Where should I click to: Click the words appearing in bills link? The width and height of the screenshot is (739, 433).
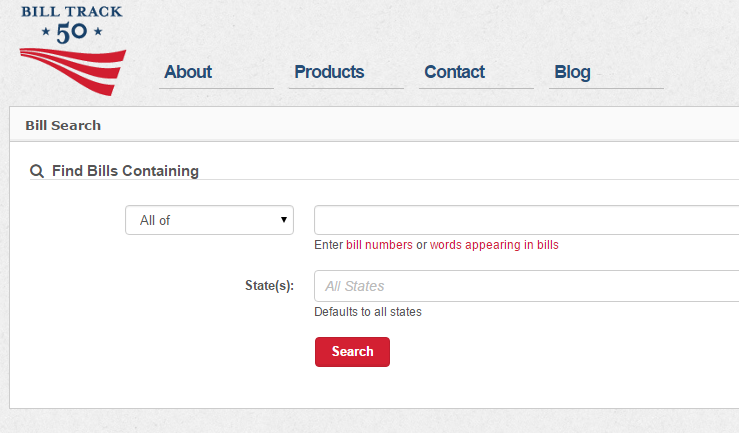(494, 245)
